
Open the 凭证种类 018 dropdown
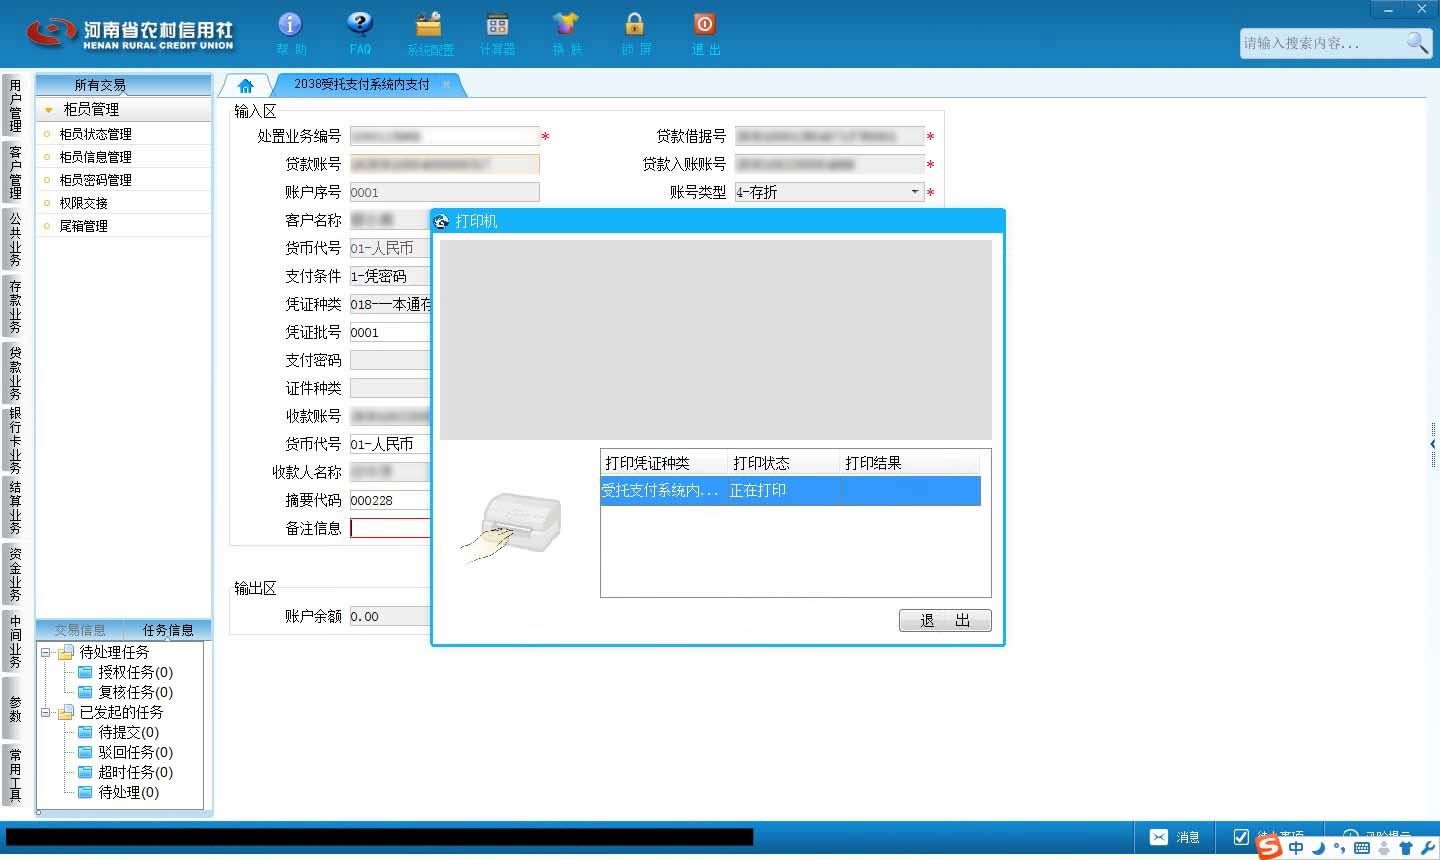coord(390,304)
